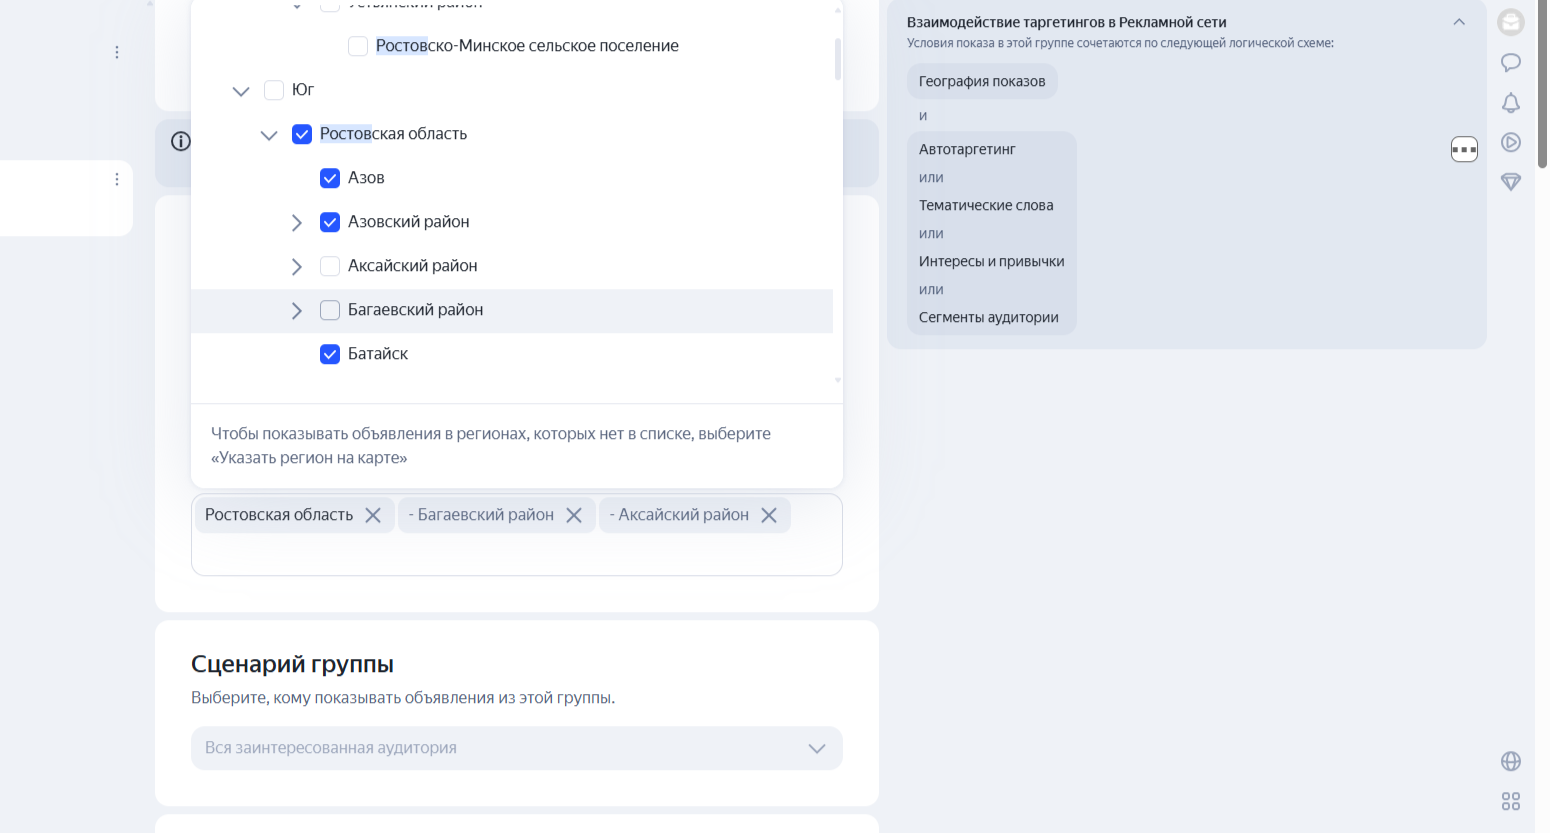Expand the Багаевский район node
Viewport: 1550px width, 833px height.
point(296,311)
